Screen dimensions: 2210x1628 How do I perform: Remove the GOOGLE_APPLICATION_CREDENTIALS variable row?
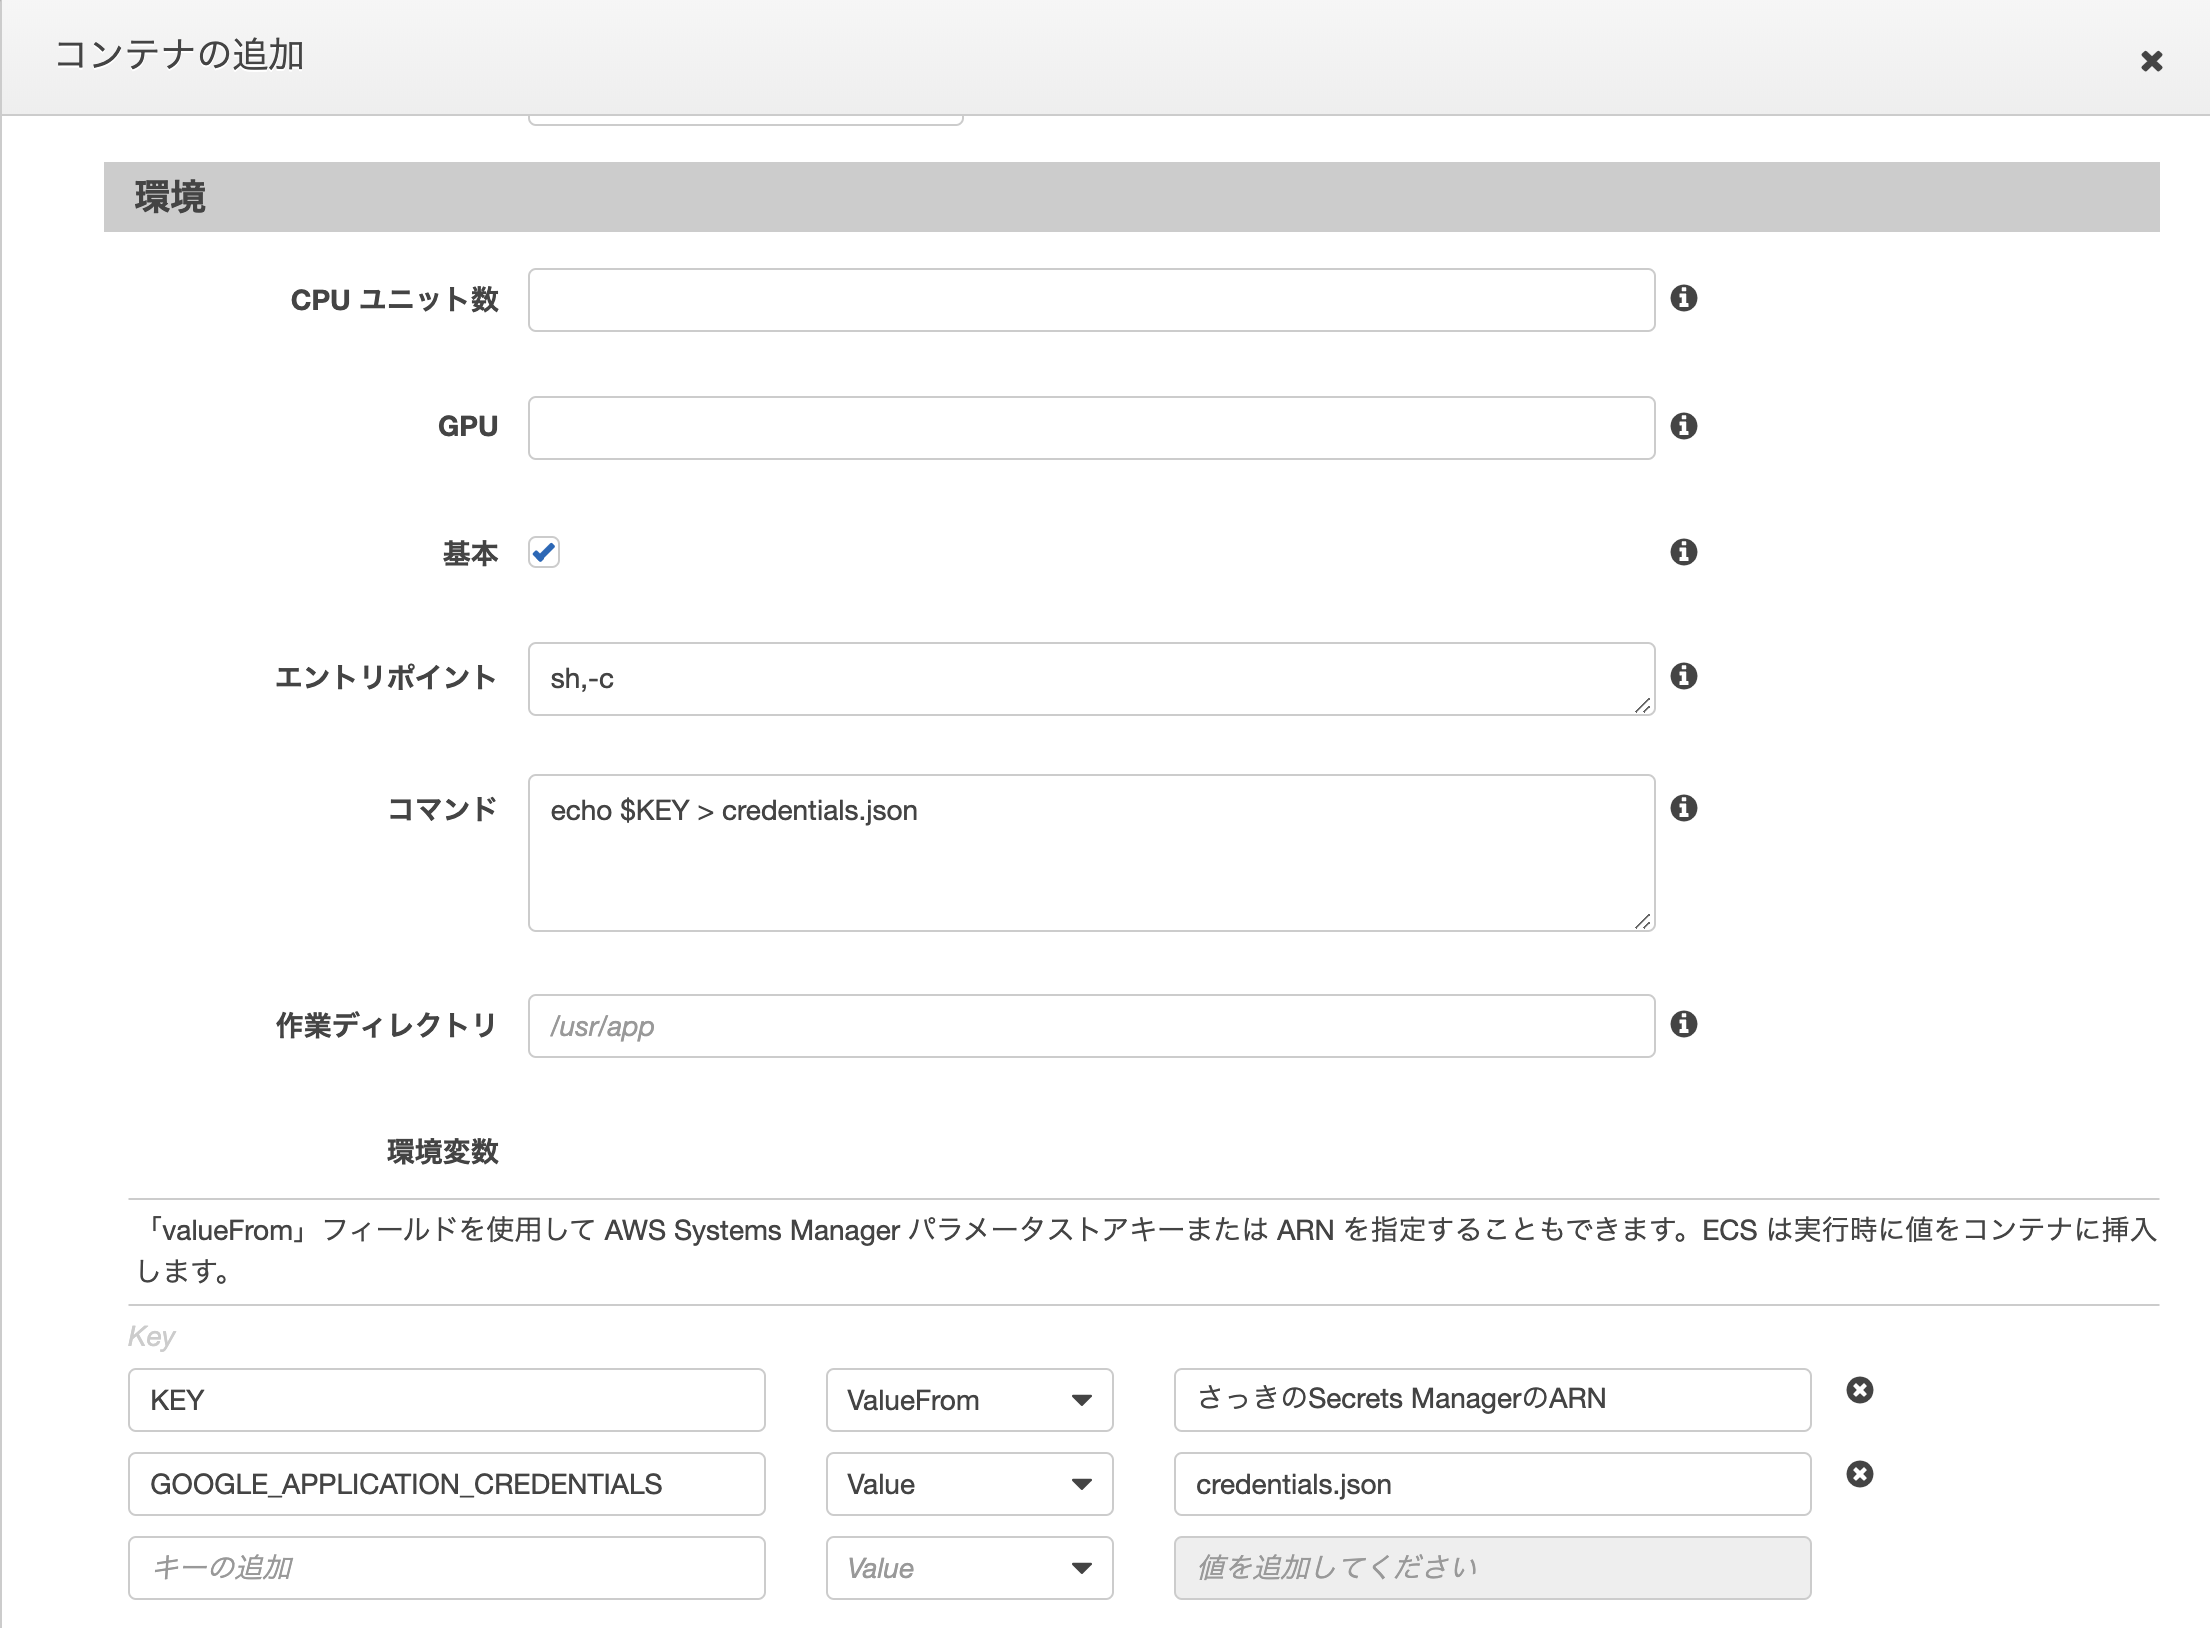click(1860, 1474)
